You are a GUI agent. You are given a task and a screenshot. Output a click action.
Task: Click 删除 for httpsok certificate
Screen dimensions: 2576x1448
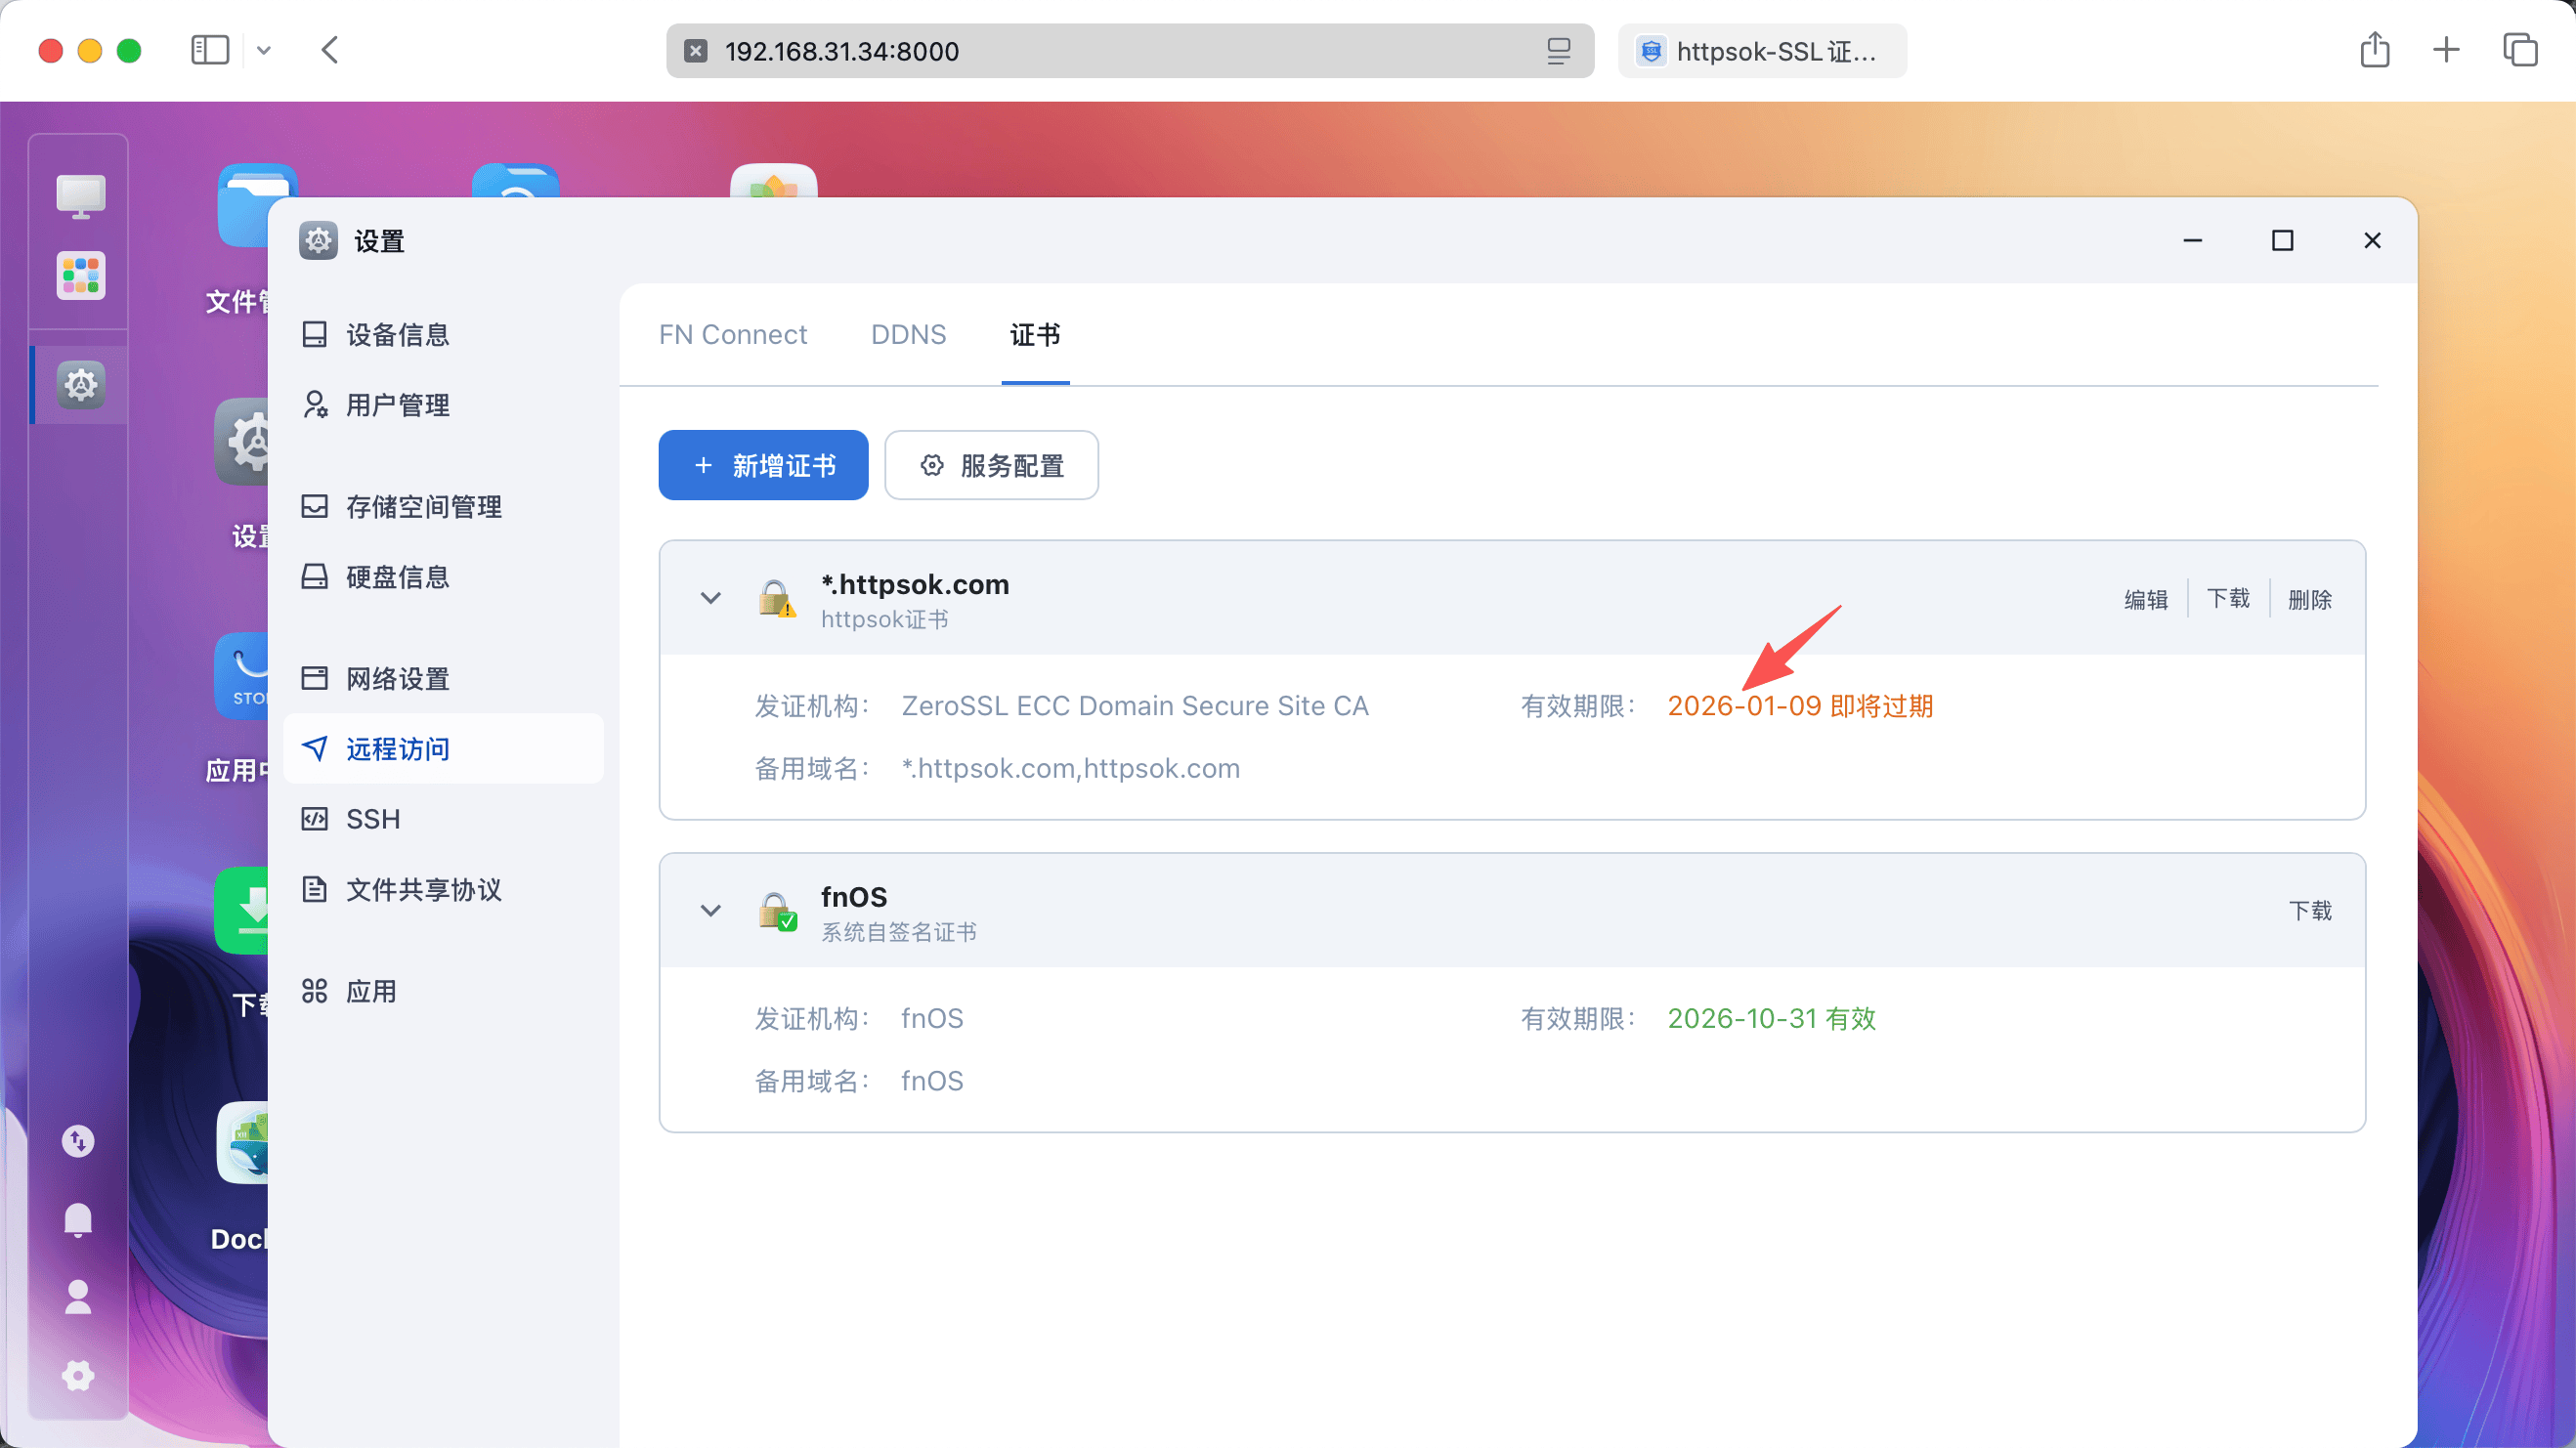pyautogui.click(x=2309, y=599)
